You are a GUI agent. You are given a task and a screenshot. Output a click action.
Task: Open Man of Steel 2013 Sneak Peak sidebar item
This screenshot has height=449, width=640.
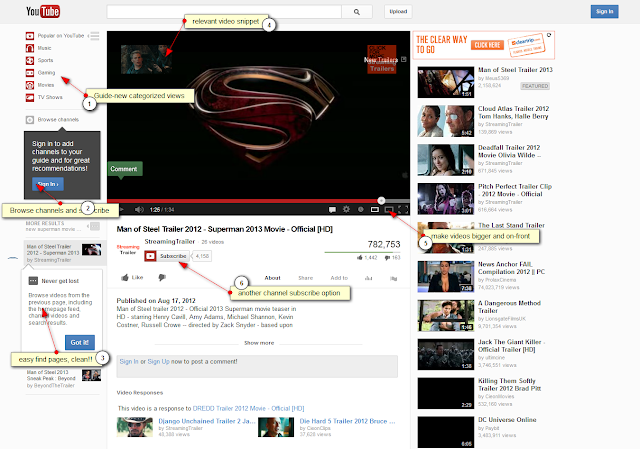coord(63,378)
